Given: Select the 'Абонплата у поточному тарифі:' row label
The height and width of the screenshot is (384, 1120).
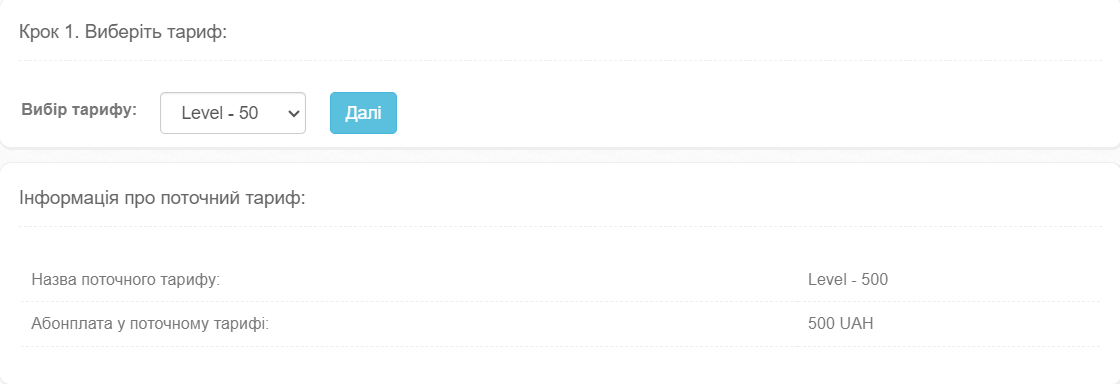Looking at the screenshot, I should click(150, 323).
